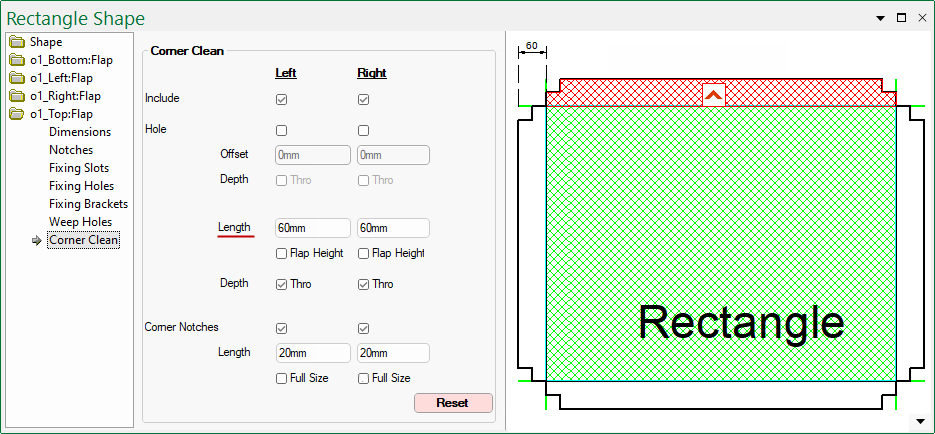
Task: Toggle the Left Corner Notches checkbox
Action: pos(281,328)
